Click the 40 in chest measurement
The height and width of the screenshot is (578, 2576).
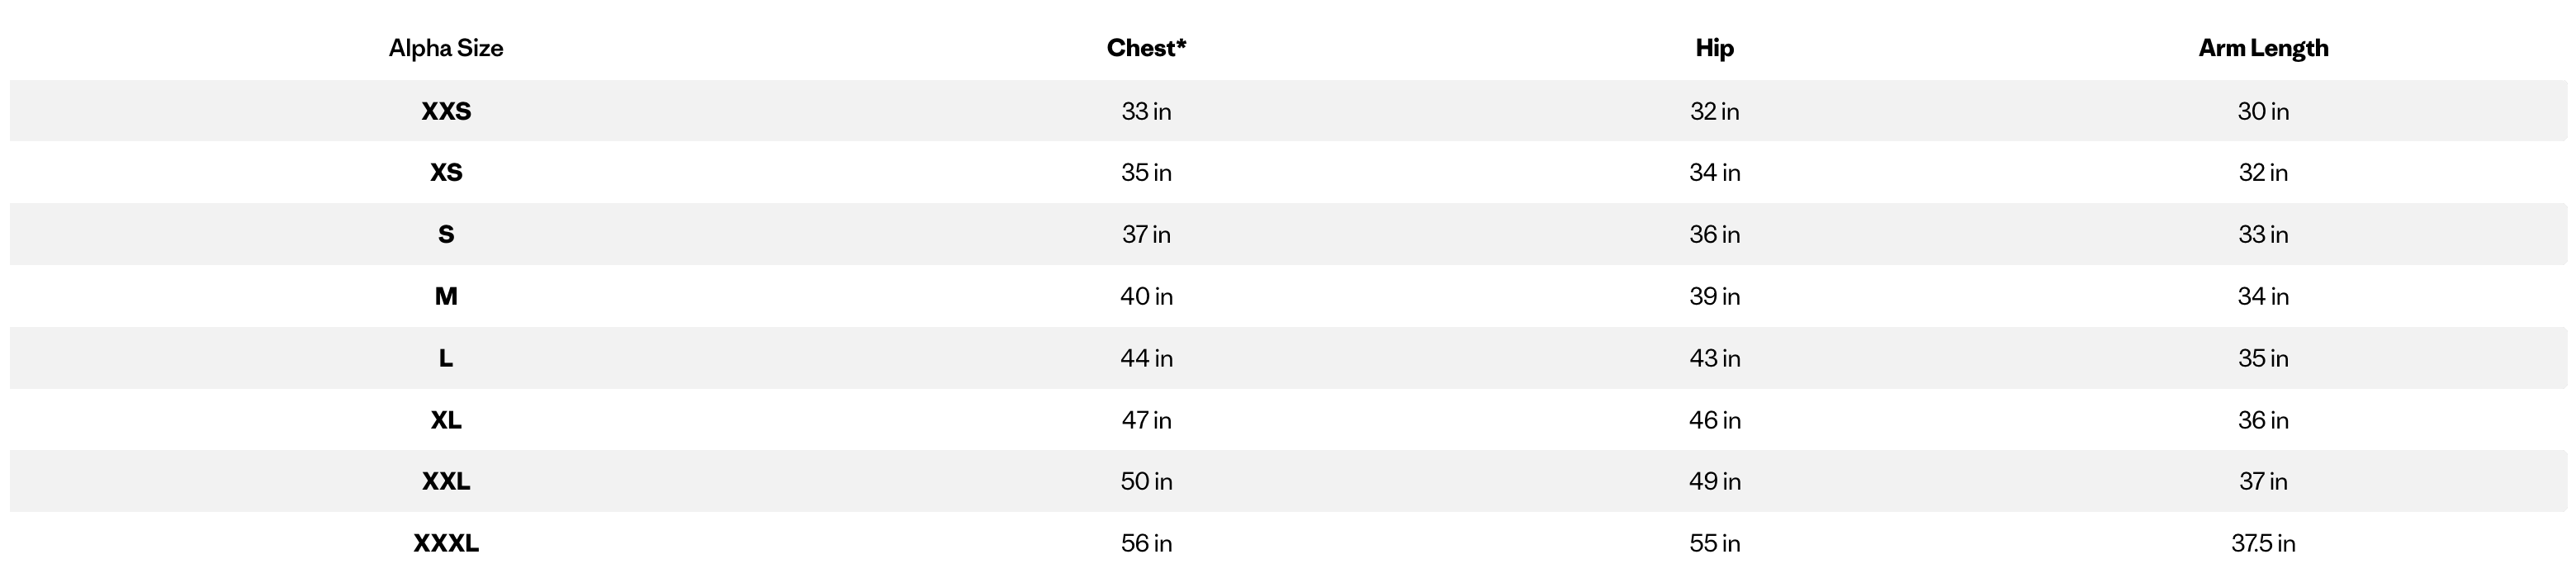tap(1146, 297)
